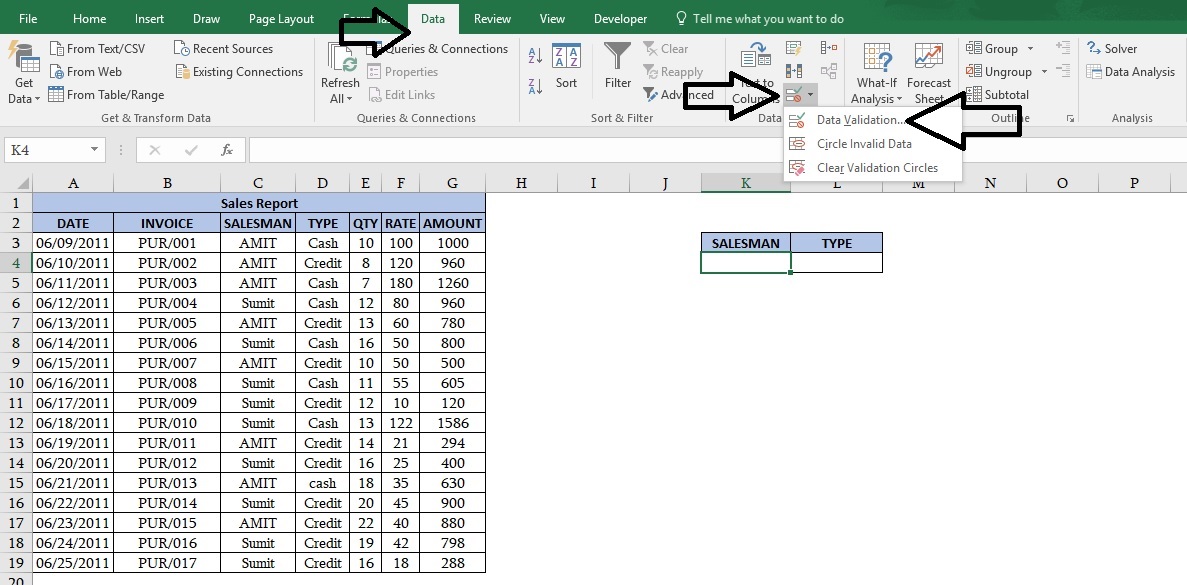Image resolution: width=1187 pixels, height=585 pixels.
Task: Open the Get Data menu
Action: point(23,72)
